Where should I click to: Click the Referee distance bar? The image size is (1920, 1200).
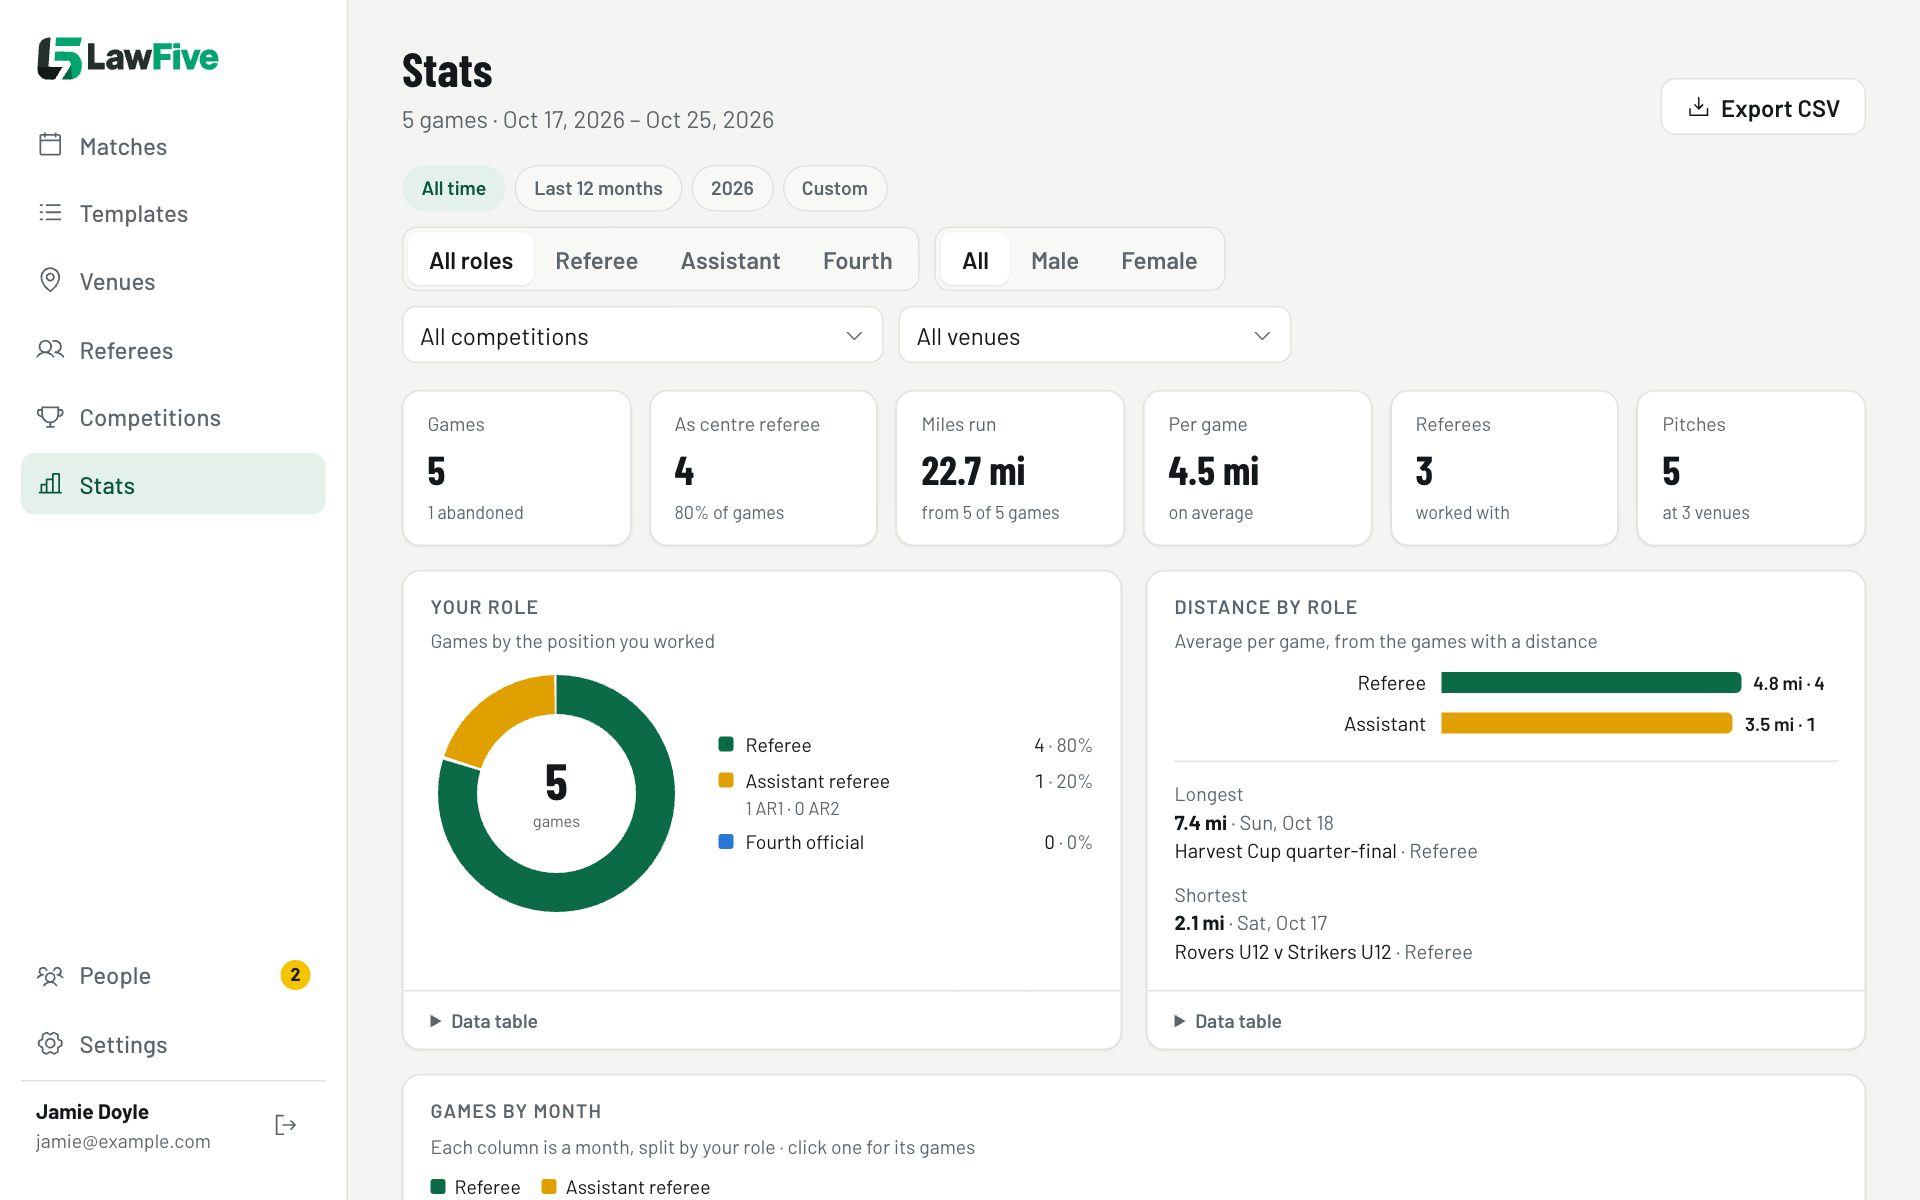coord(1591,682)
